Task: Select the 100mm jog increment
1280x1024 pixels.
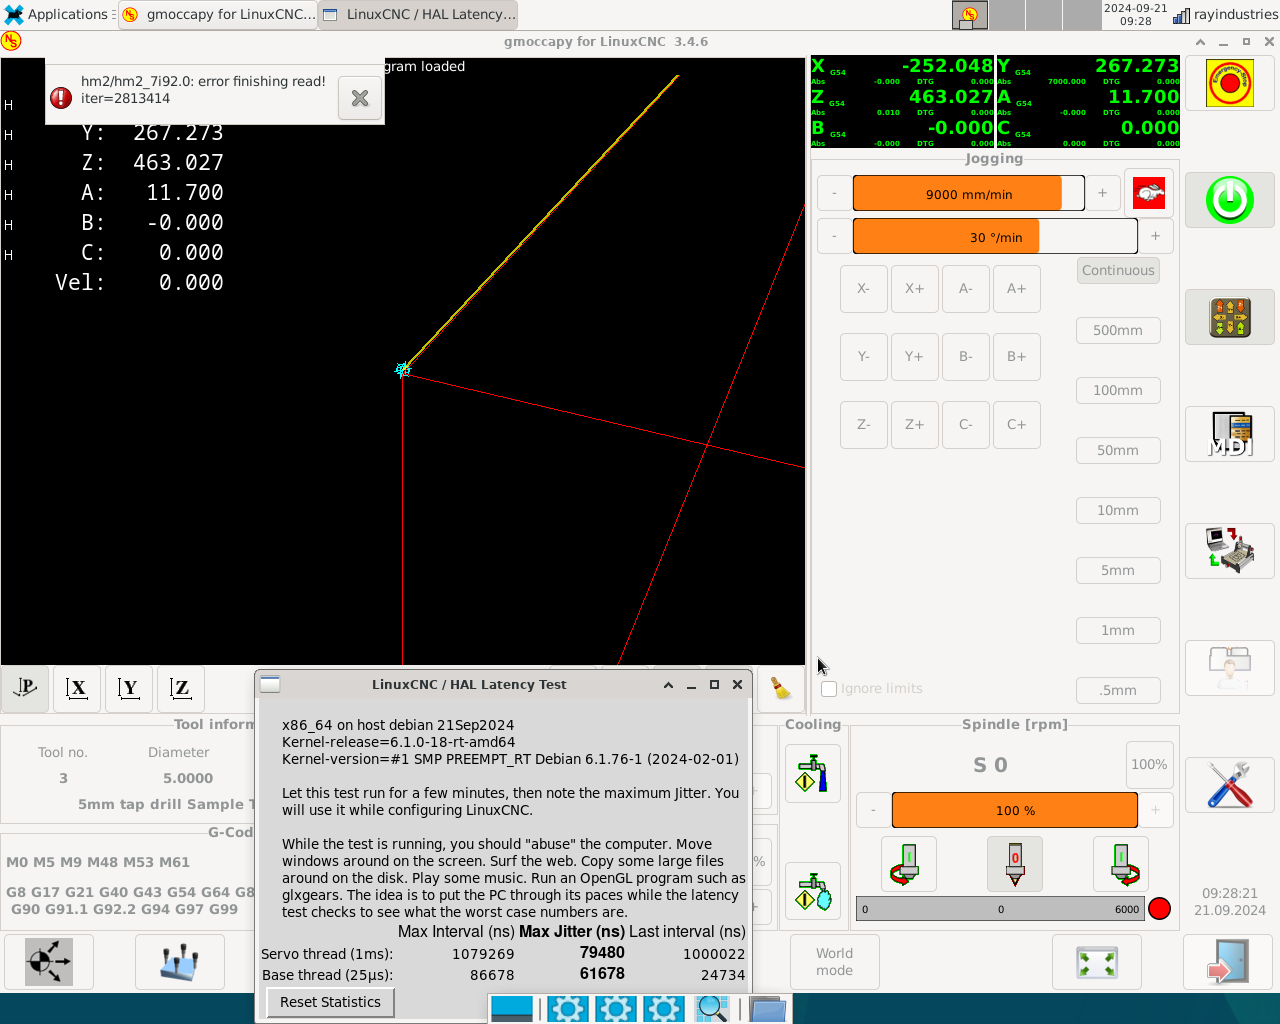Action: pyautogui.click(x=1118, y=390)
